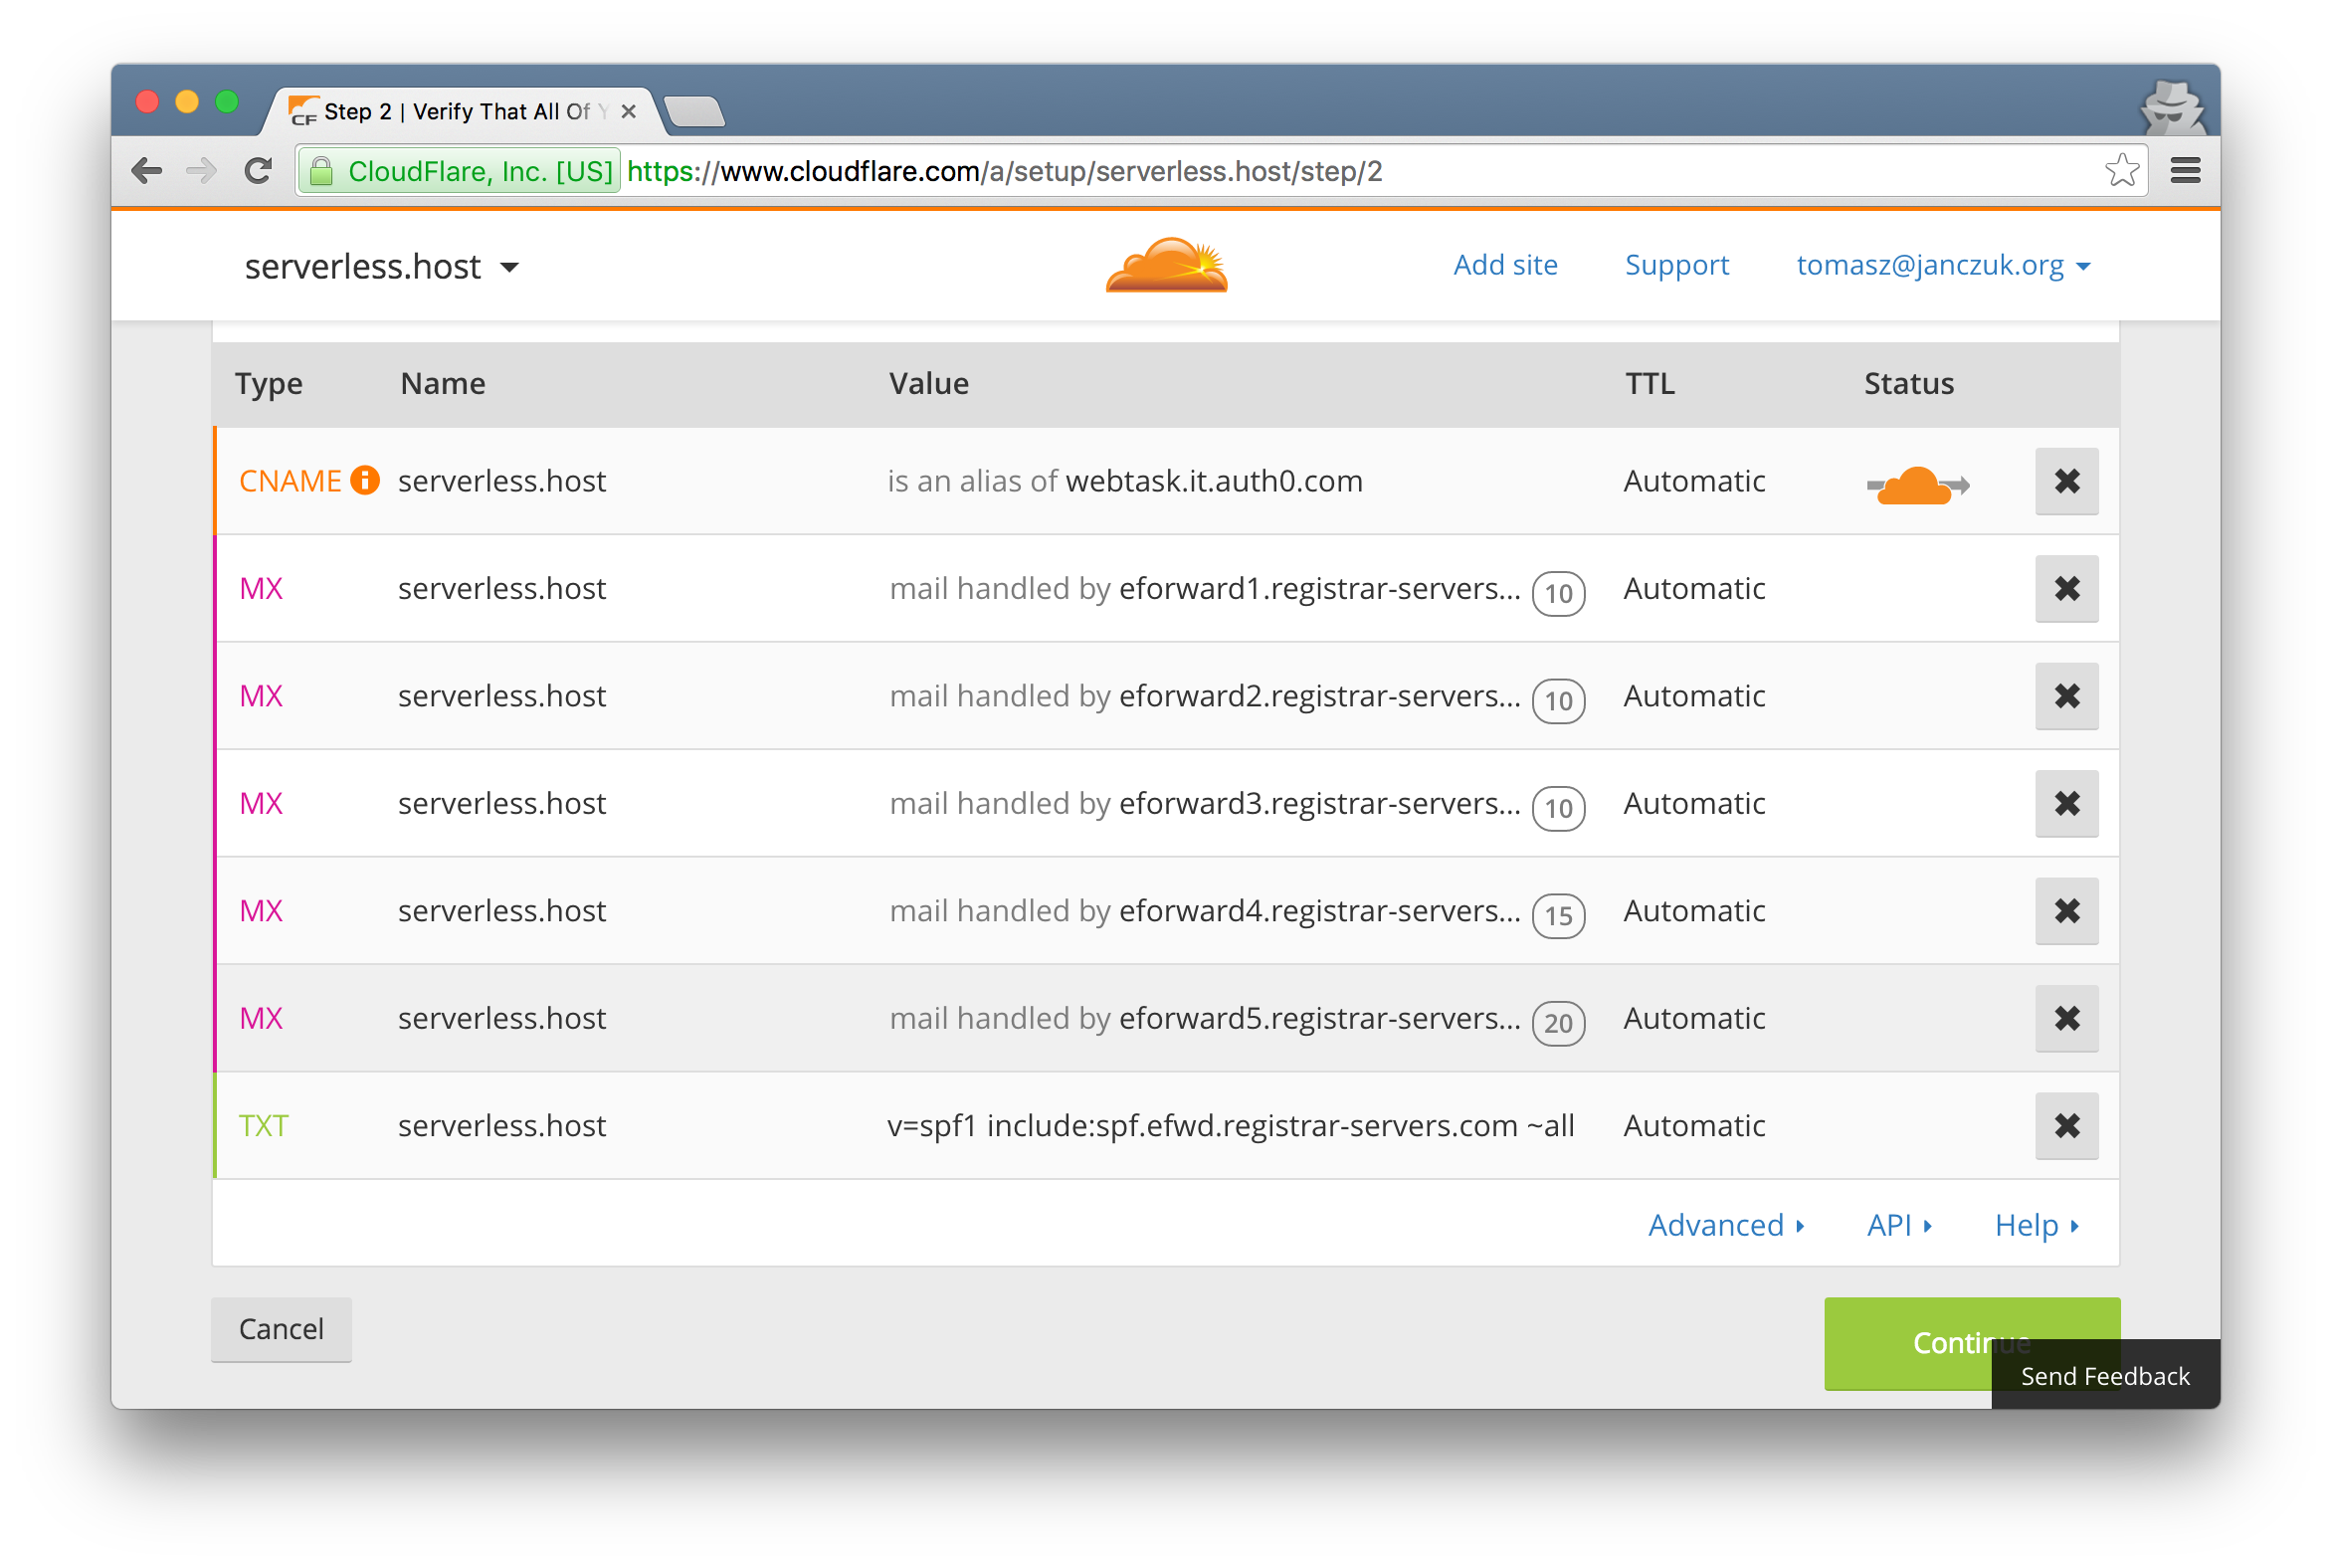
Task: Click the info icon next to CNAME
Action: 364,480
